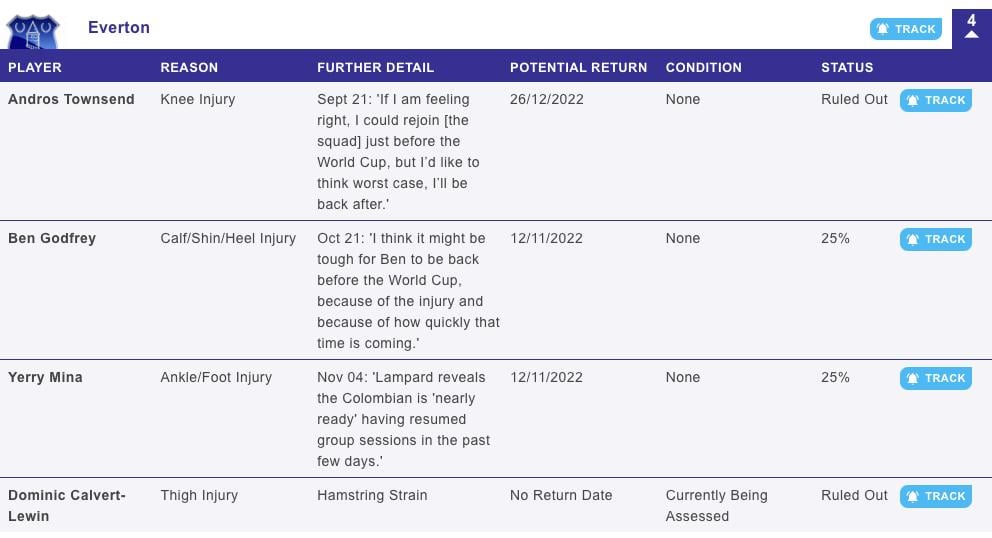
Task: Click the STATUS column header
Action: (x=847, y=68)
